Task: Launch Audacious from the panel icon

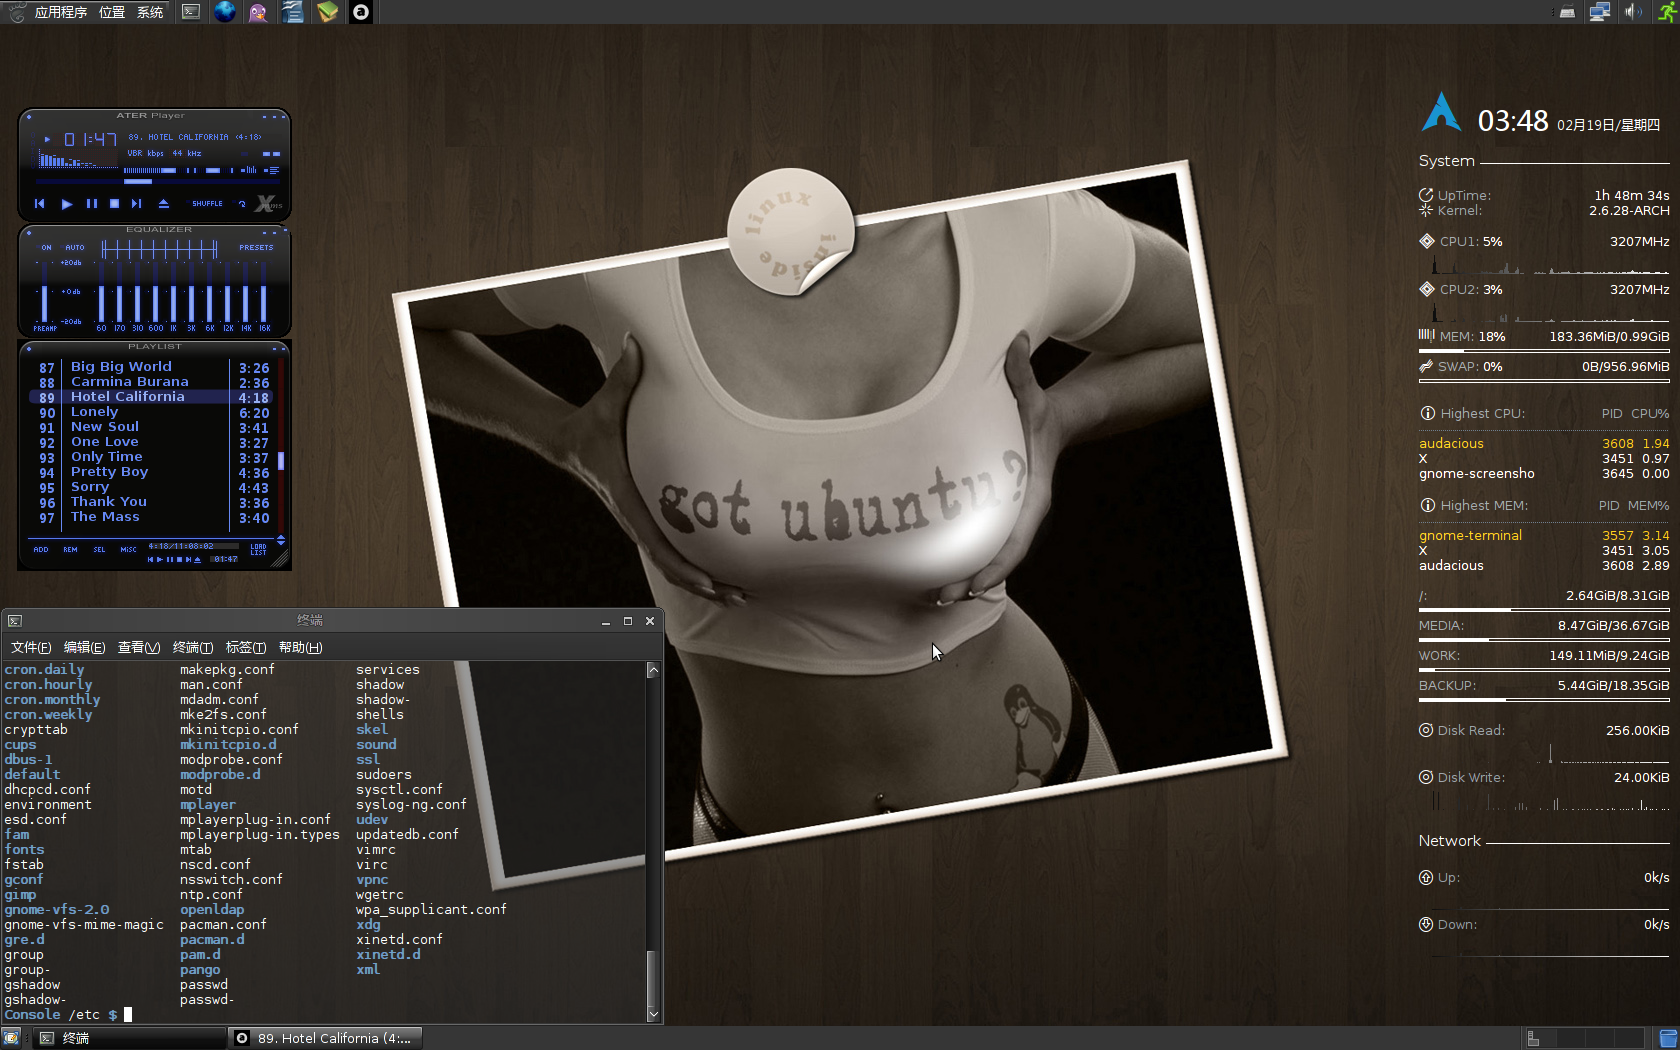Action: click(x=361, y=12)
